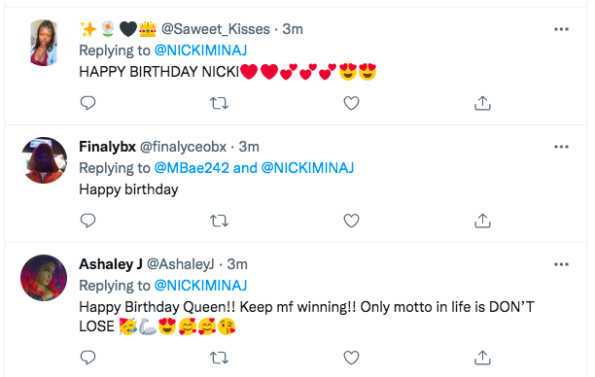Retweet the HAPPY BIRTHDAY NICKI tweet
The height and width of the screenshot is (377, 595).
219,103
